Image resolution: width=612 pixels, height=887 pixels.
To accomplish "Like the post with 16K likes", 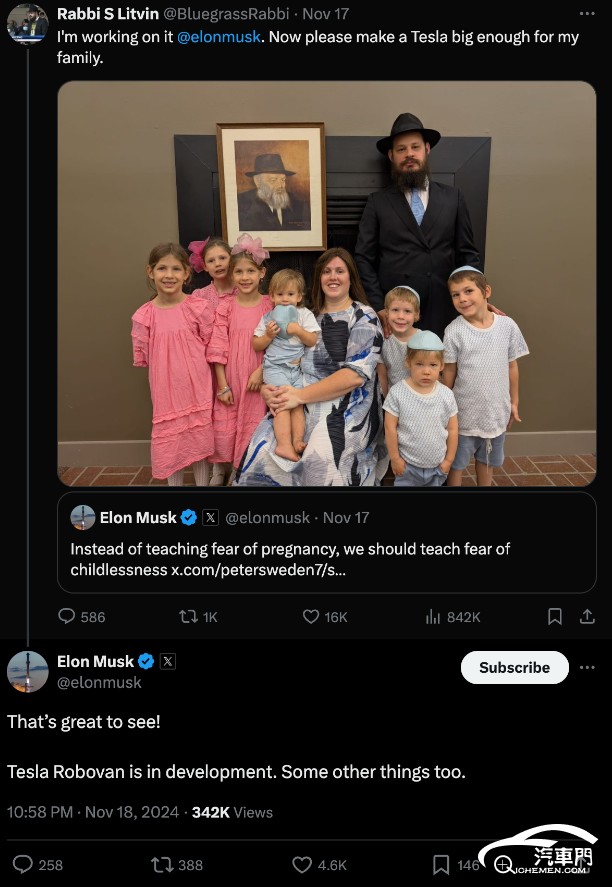I will click(x=311, y=616).
